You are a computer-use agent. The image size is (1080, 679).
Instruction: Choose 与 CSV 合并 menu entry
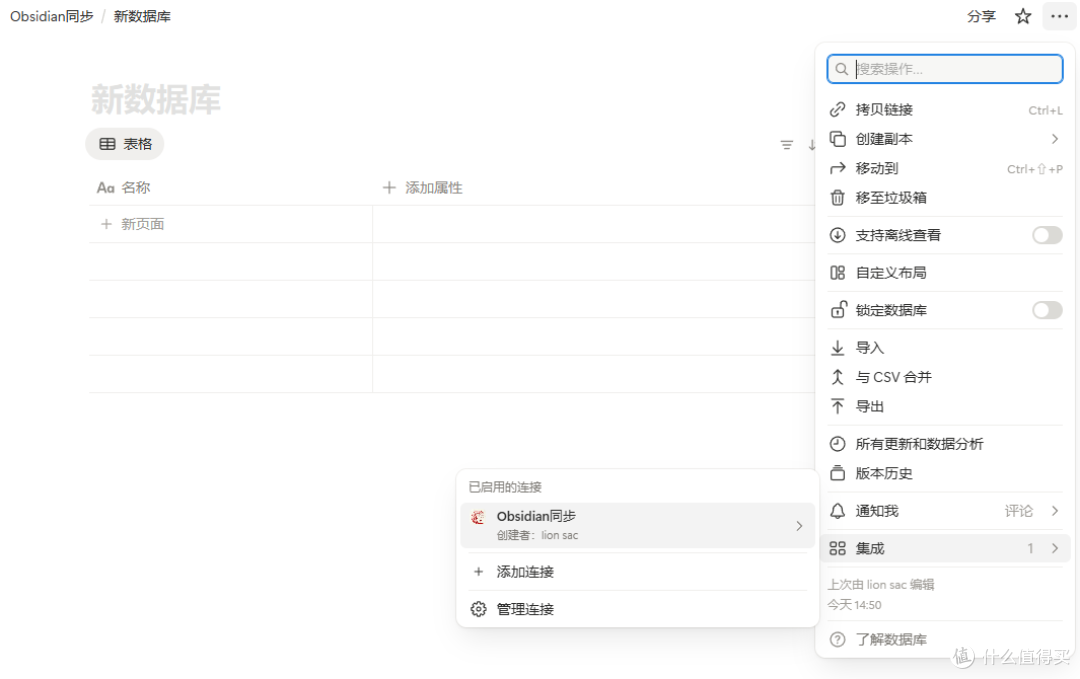(946, 377)
